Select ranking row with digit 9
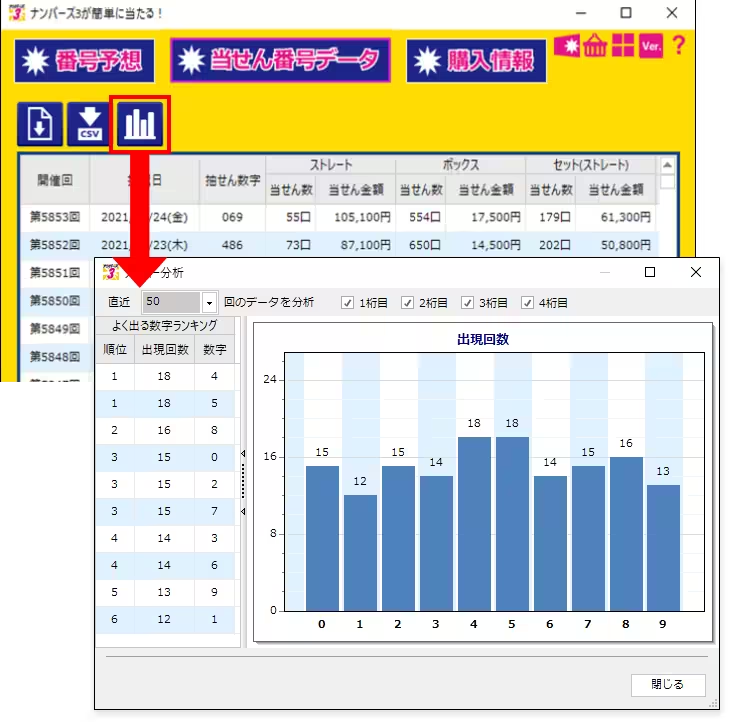 pos(165,592)
